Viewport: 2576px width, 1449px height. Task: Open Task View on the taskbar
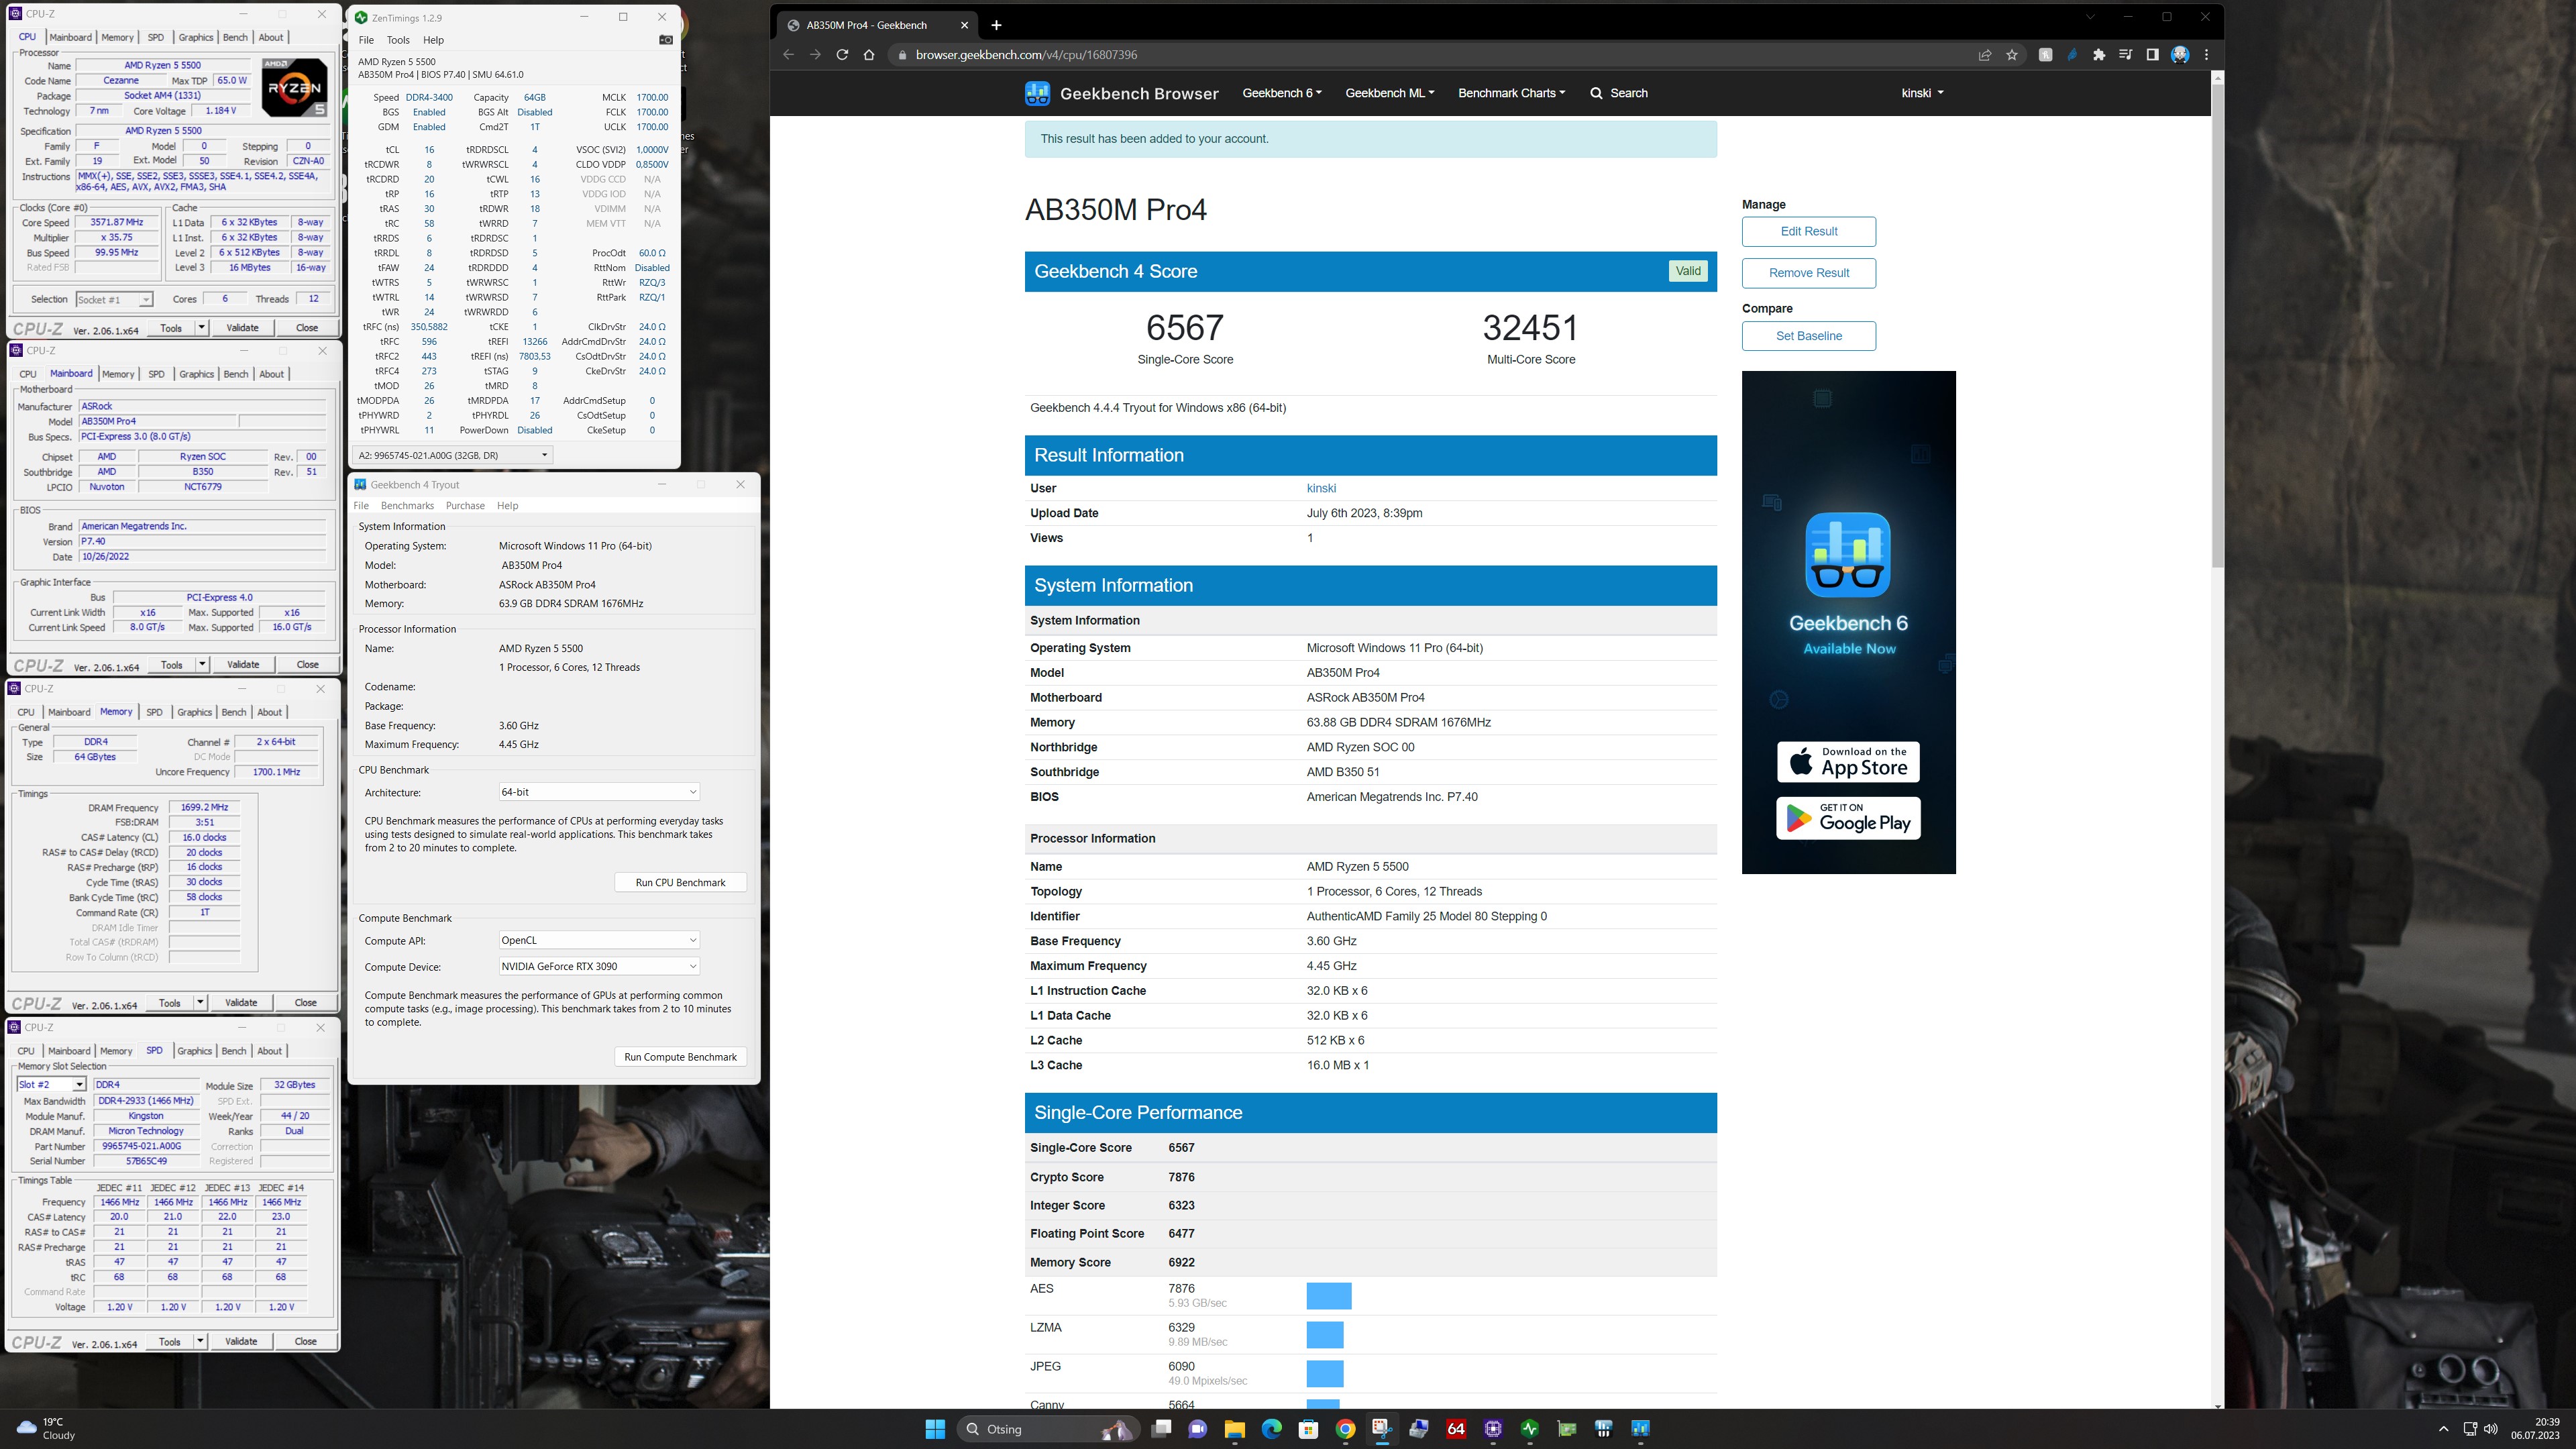pos(1161,1429)
